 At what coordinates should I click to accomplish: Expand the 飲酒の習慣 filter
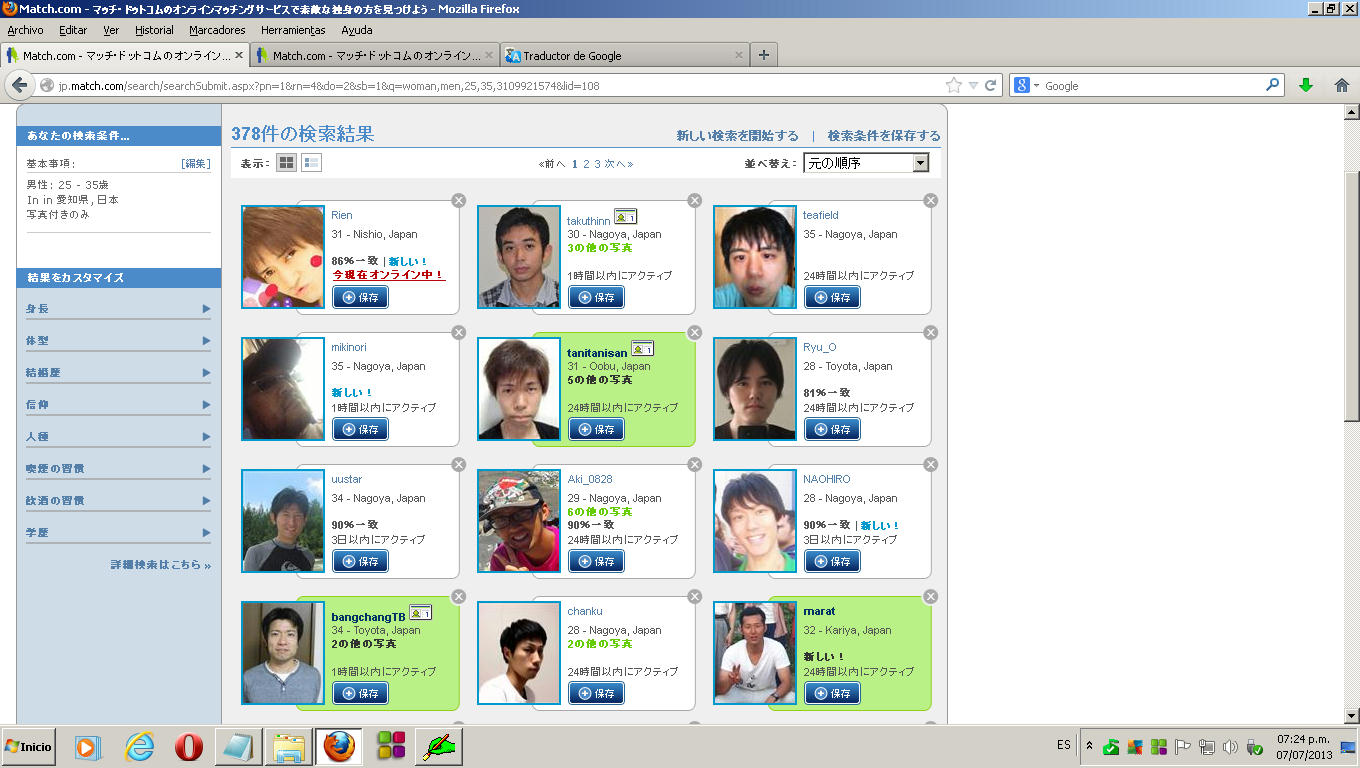pos(118,501)
